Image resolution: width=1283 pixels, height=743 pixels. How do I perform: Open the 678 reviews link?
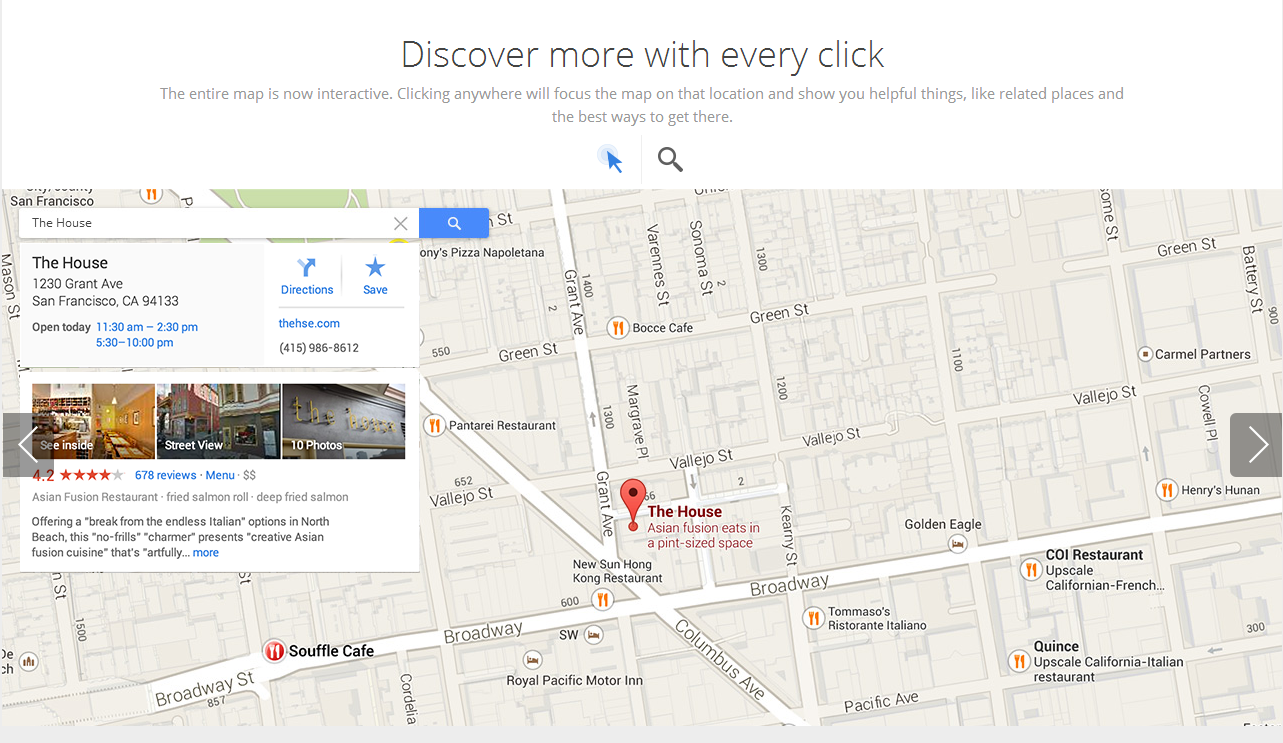click(165, 475)
